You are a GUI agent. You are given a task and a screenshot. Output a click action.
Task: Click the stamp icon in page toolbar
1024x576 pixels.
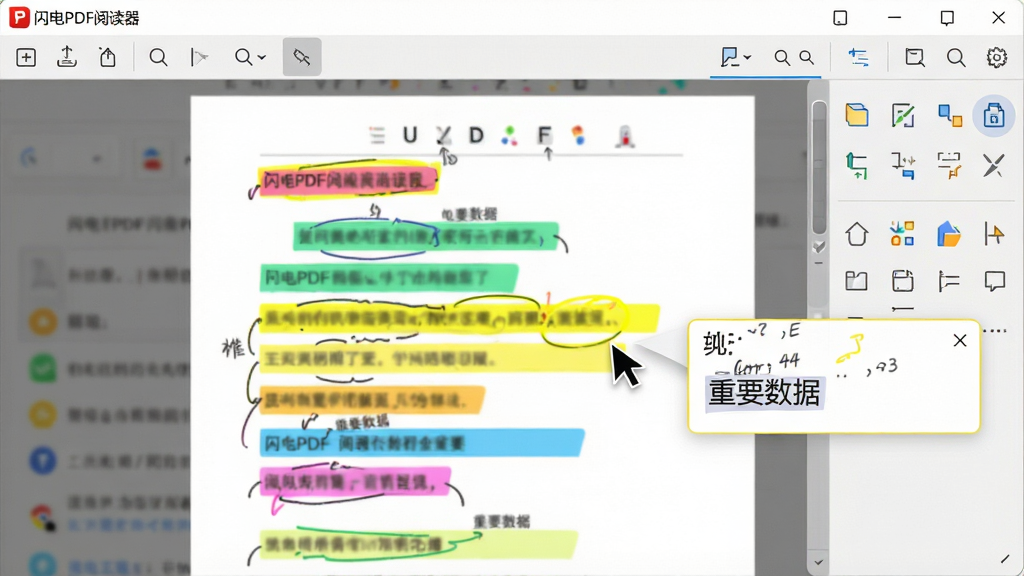point(625,136)
